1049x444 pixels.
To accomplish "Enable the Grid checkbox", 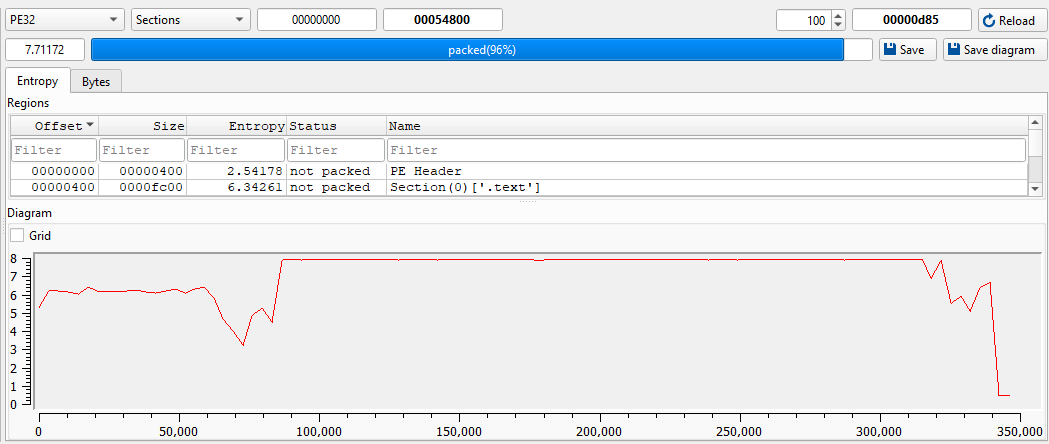I will tap(17, 236).
